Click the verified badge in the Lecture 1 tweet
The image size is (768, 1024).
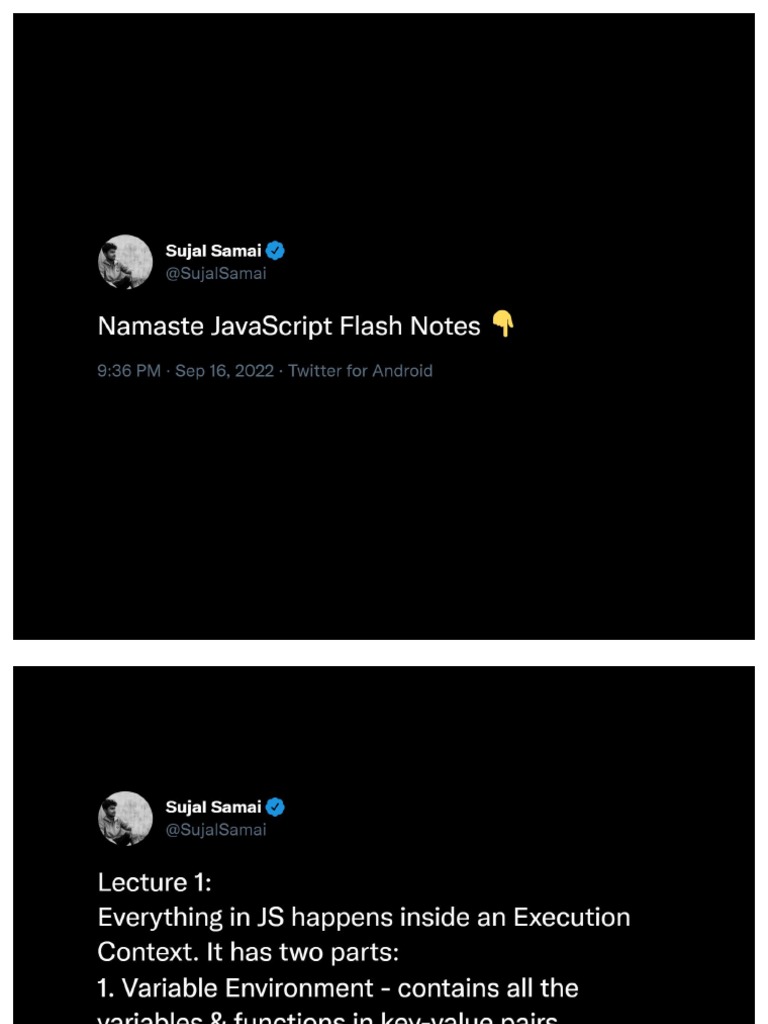coord(276,807)
